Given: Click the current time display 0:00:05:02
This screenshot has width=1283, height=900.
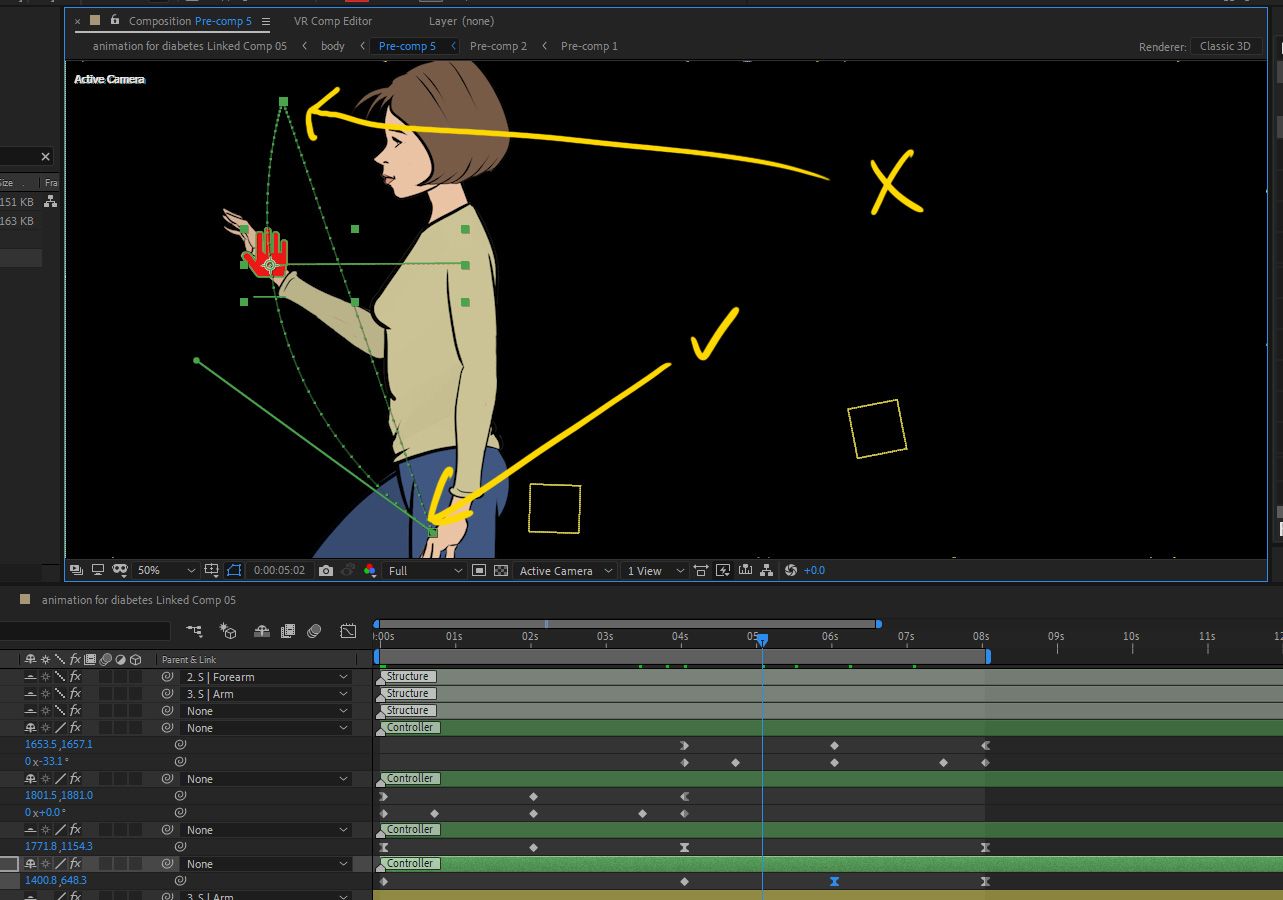Looking at the screenshot, I should coord(279,570).
